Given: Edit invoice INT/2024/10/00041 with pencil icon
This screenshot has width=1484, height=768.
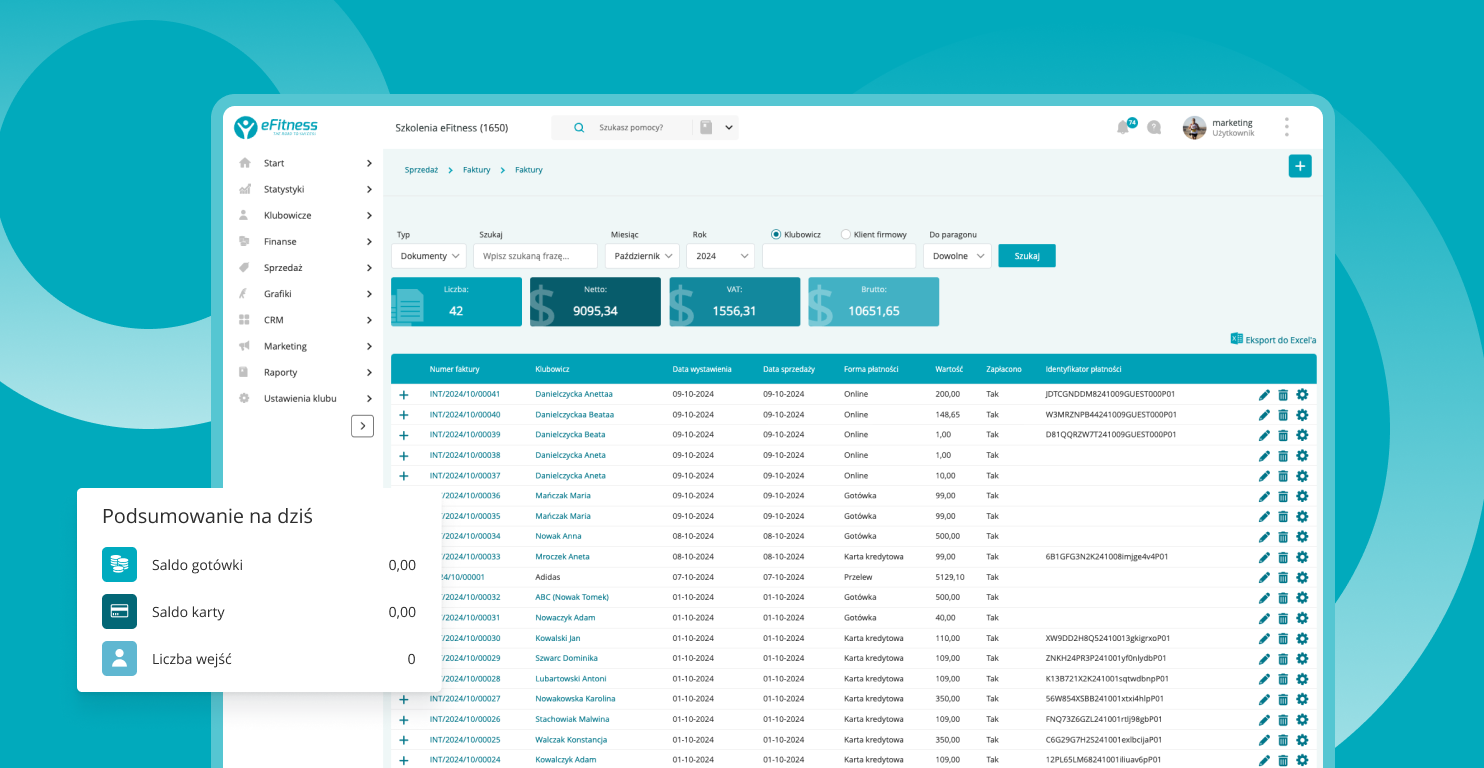Looking at the screenshot, I should (1264, 395).
